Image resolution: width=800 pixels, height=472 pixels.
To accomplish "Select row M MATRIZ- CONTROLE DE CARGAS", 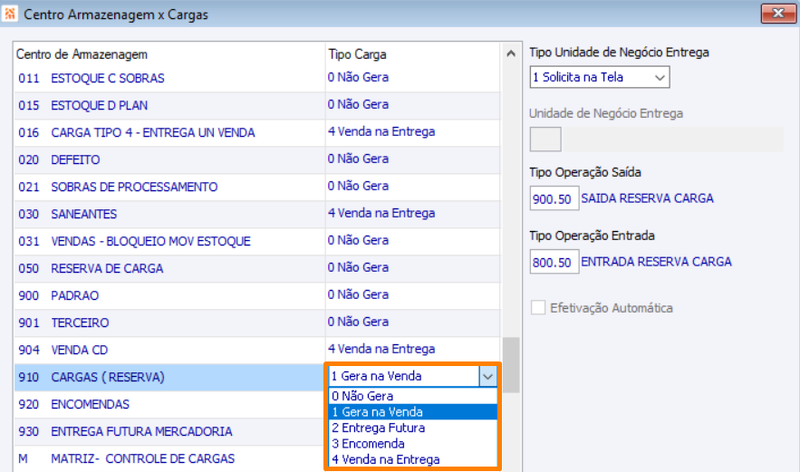I will (x=169, y=459).
